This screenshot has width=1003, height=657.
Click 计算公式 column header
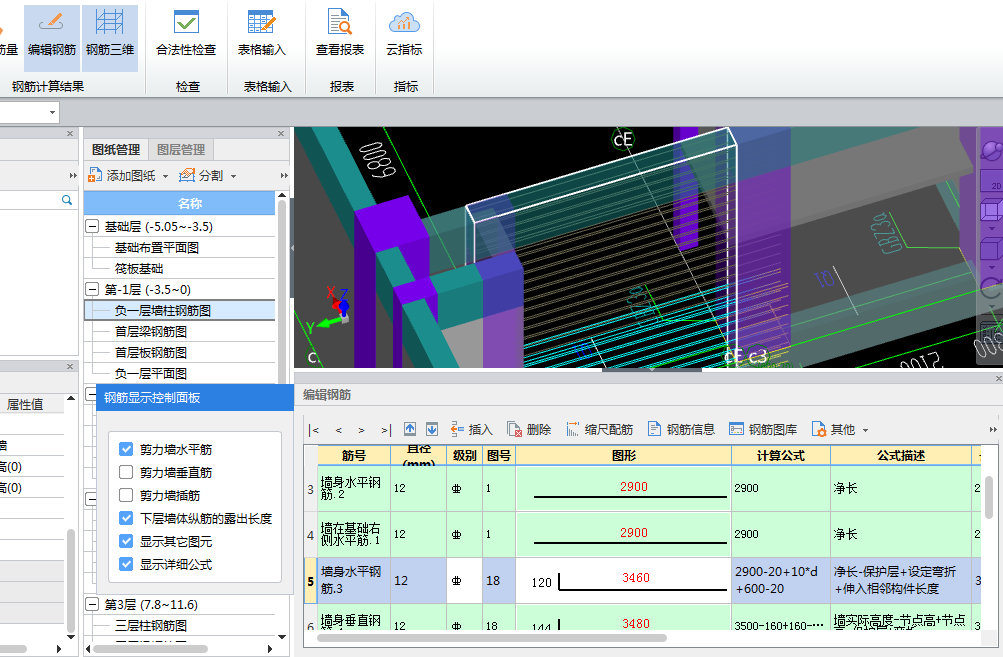pos(780,455)
